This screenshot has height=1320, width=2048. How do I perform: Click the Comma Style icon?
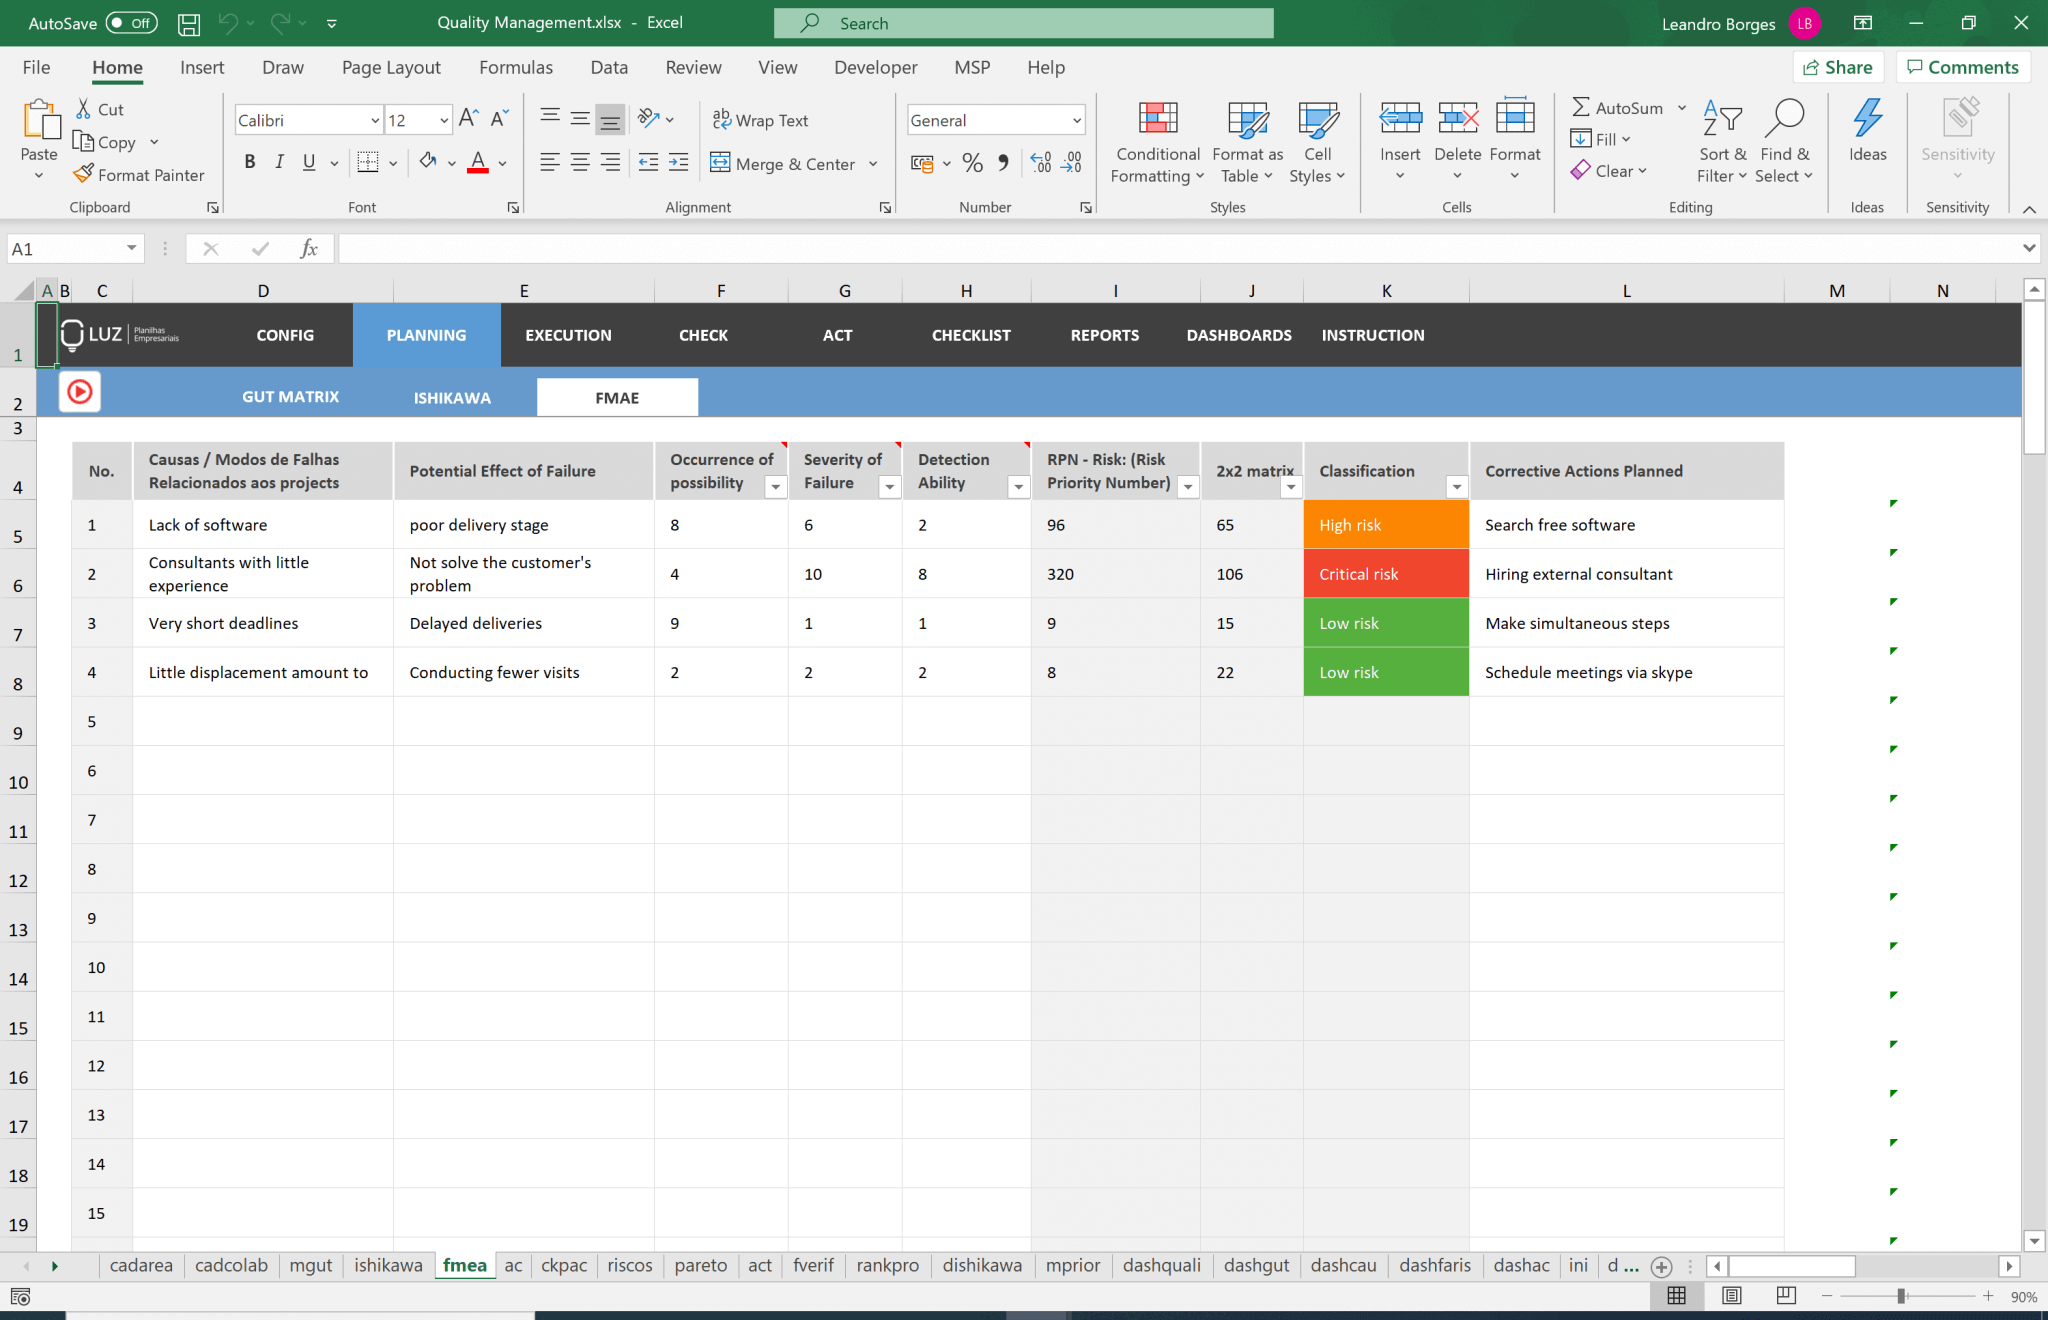click(1003, 163)
